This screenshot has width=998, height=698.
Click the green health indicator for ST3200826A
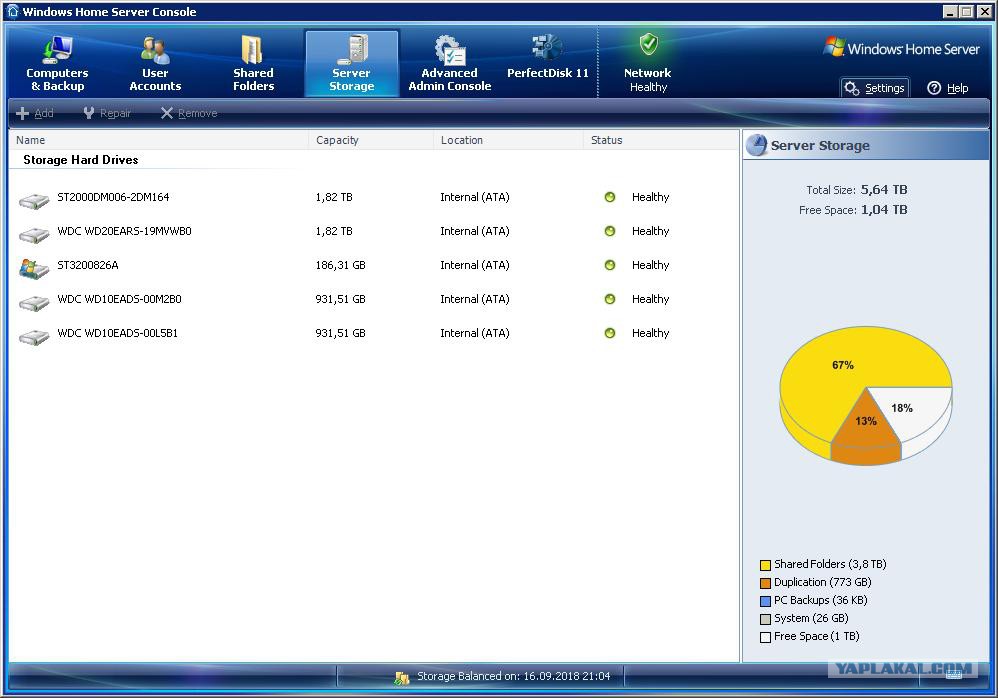pyautogui.click(x=610, y=265)
